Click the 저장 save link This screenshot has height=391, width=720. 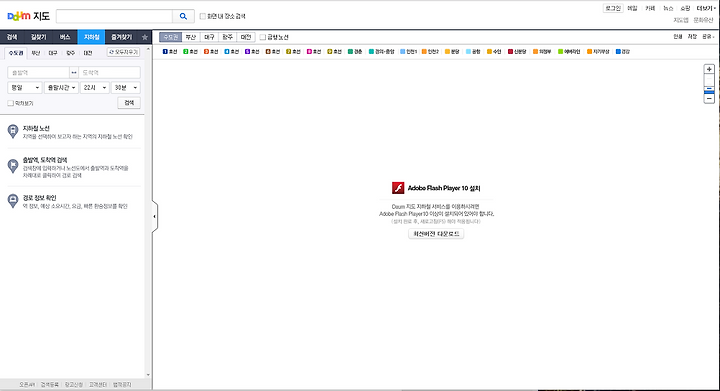[x=692, y=37]
